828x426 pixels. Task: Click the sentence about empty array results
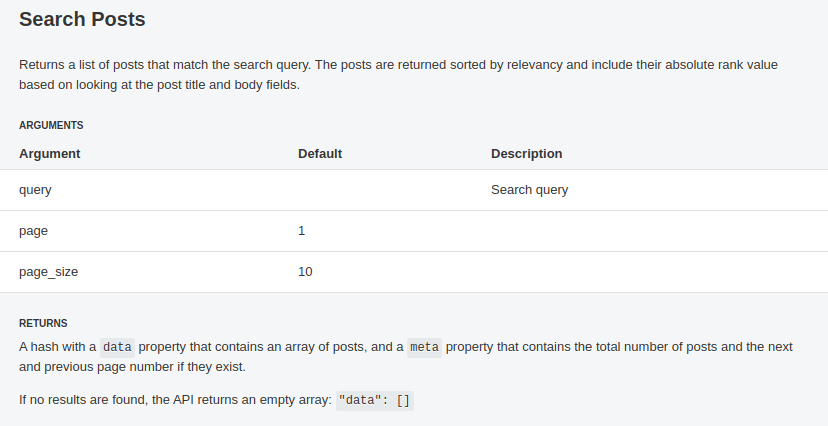pos(217,400)
